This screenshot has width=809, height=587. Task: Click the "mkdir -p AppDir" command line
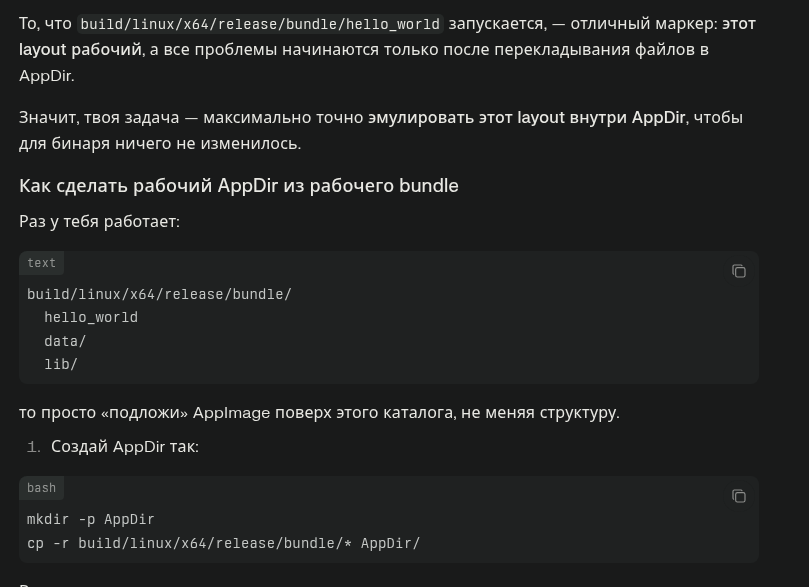point(91,519)
